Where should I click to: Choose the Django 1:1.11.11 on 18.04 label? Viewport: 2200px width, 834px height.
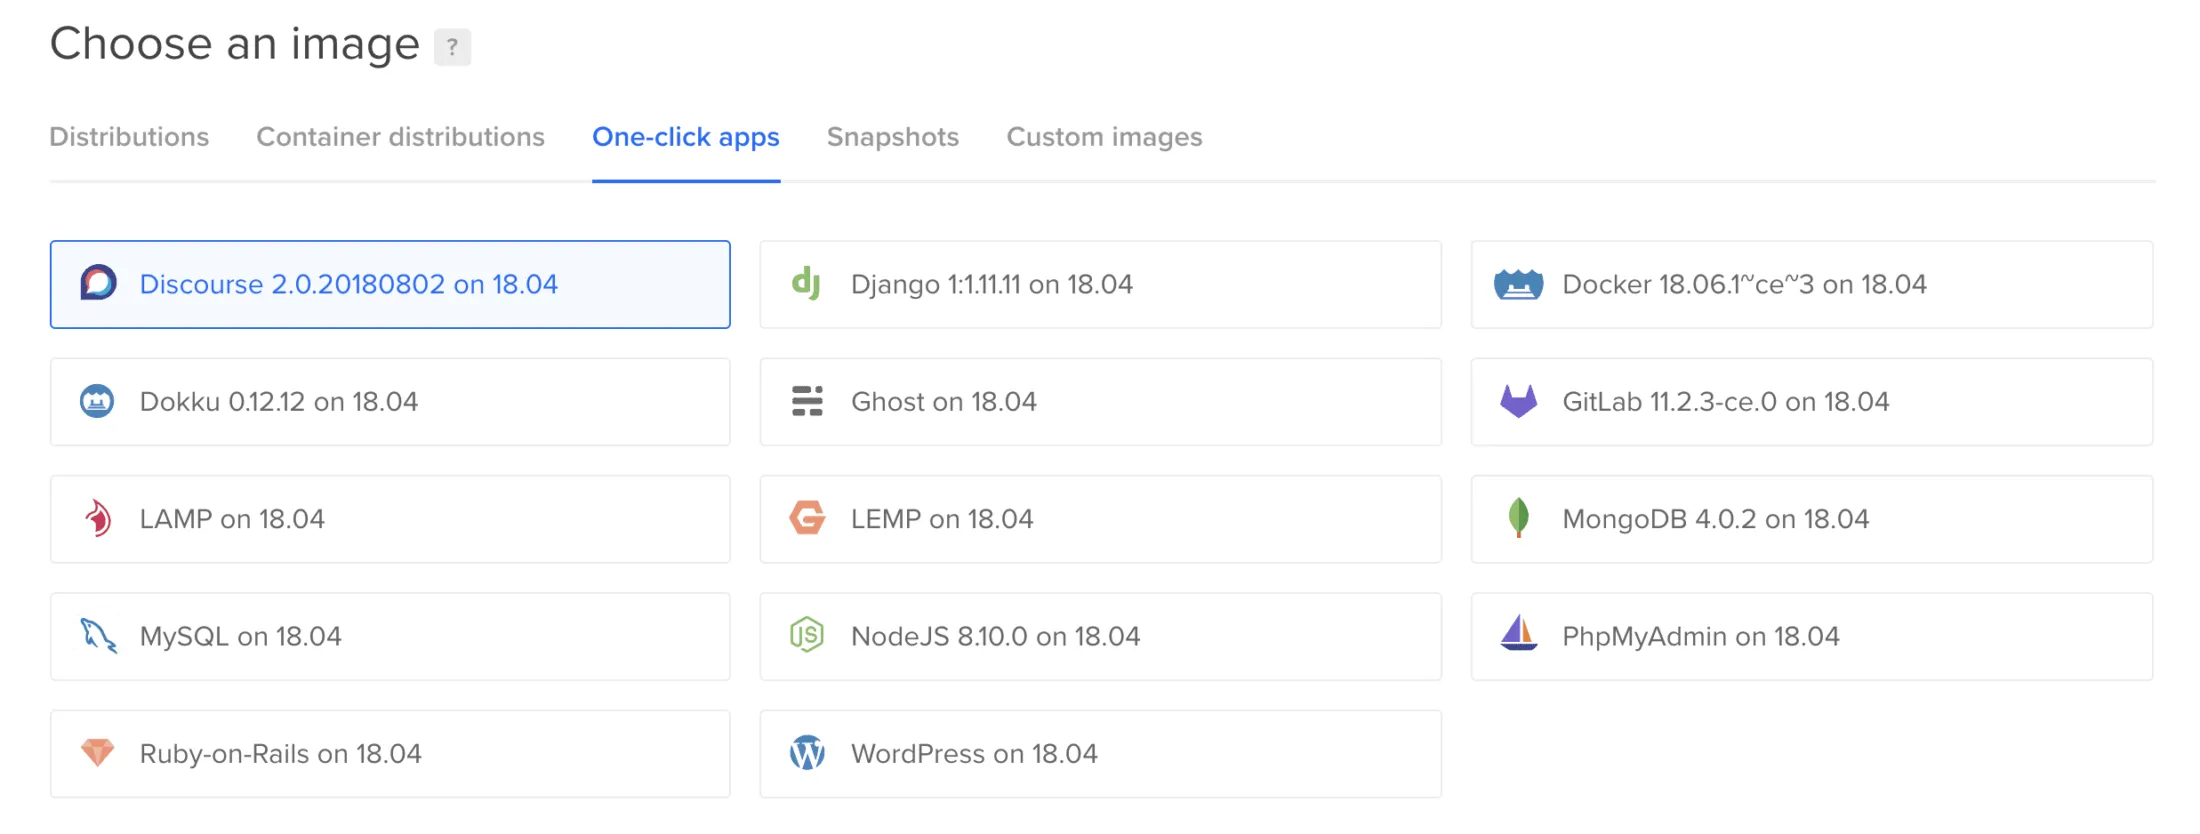click(992, 284)
